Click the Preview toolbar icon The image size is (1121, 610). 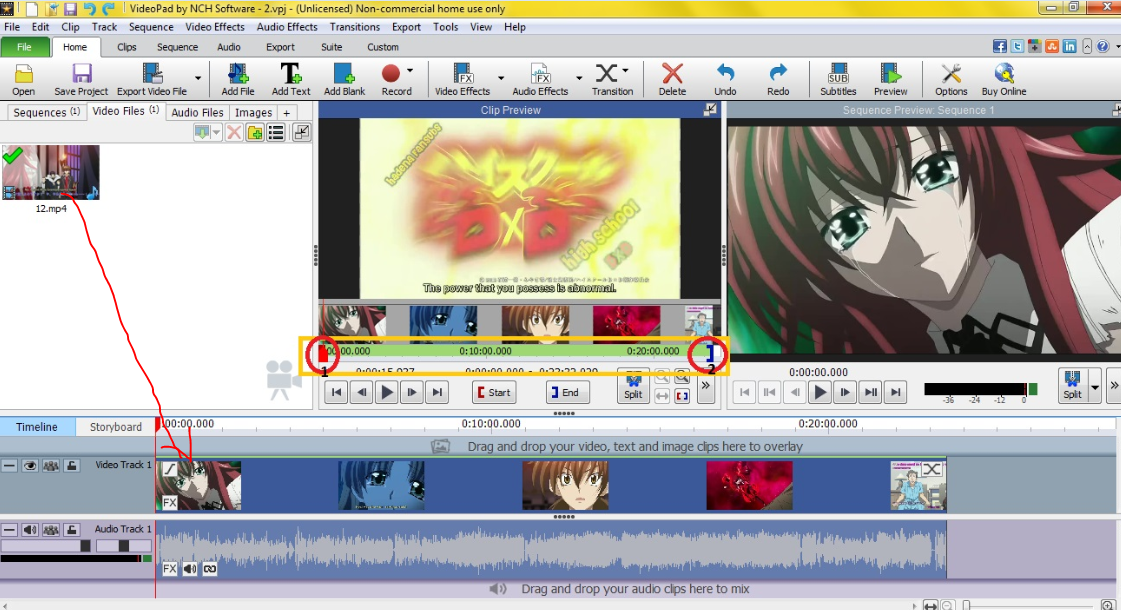coord(890,80)
